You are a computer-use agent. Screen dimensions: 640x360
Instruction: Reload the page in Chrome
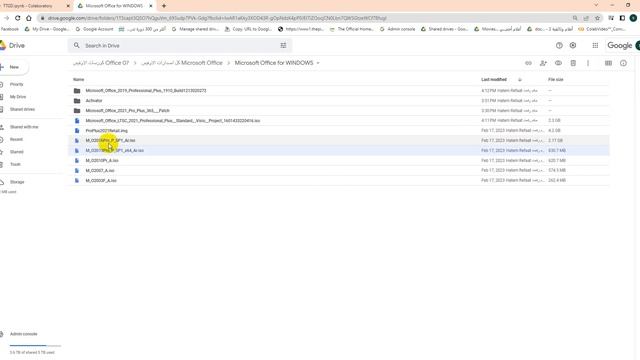pos(18,18)
